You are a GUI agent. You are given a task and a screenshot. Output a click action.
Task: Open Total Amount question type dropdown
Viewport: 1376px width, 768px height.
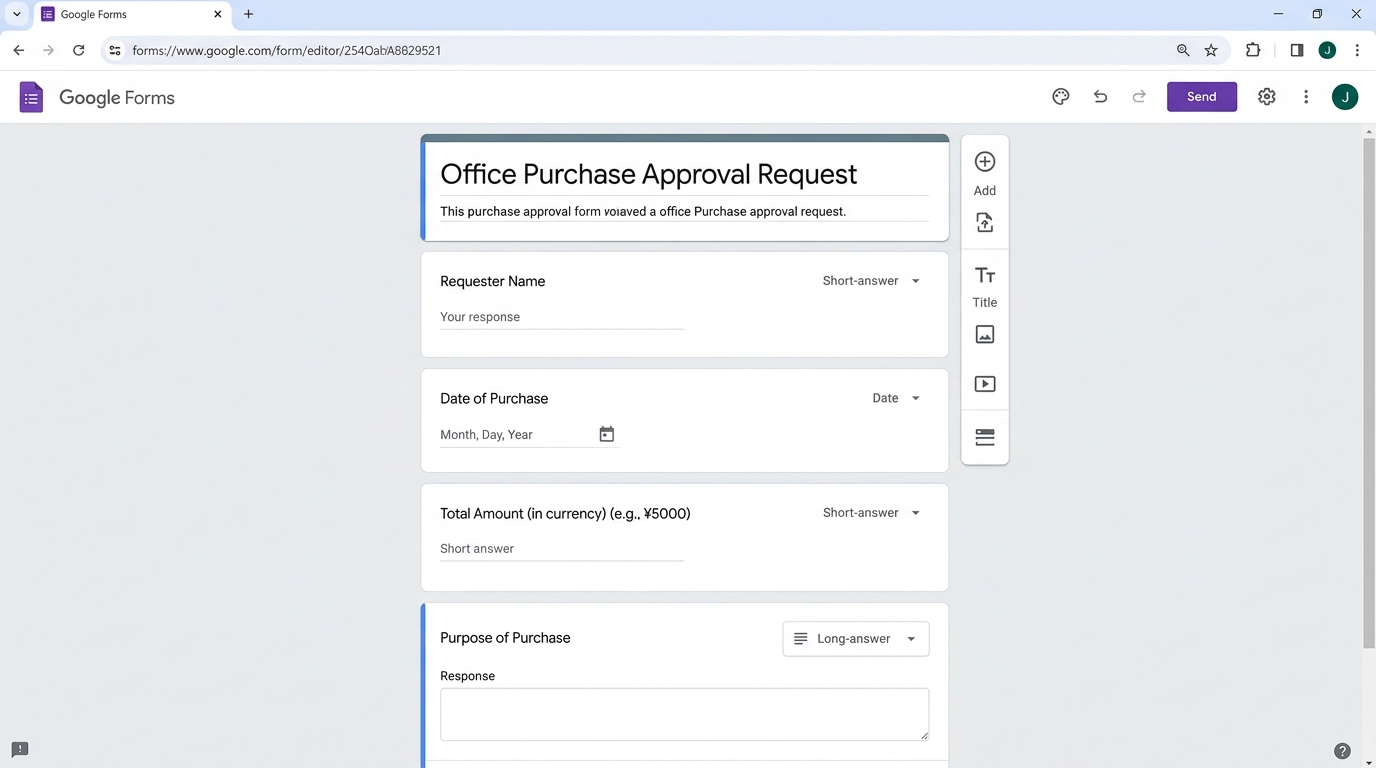tap(871, 513)
